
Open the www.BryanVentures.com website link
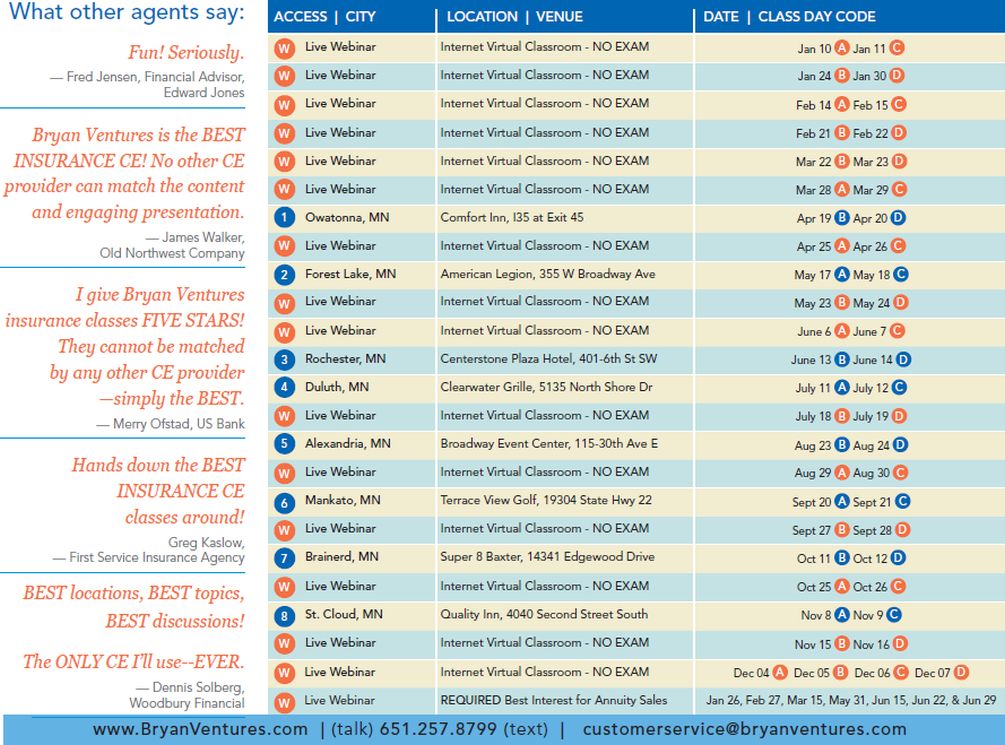pyautogui.click(x=200, y=729)
